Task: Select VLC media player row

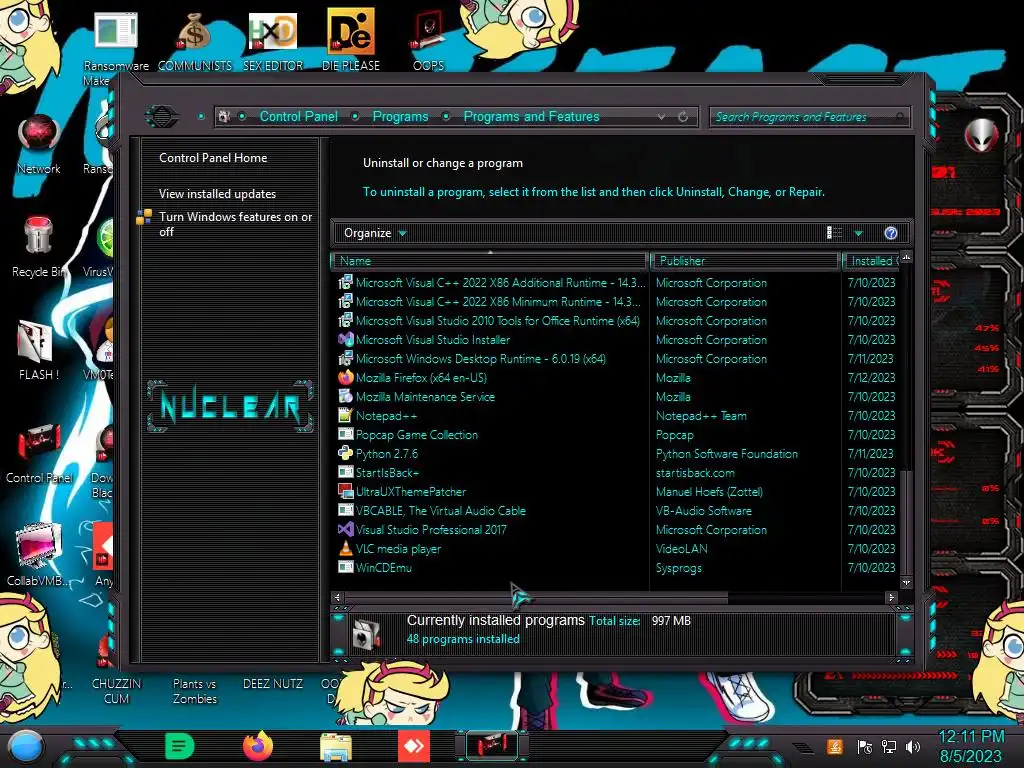Action: 616,549
